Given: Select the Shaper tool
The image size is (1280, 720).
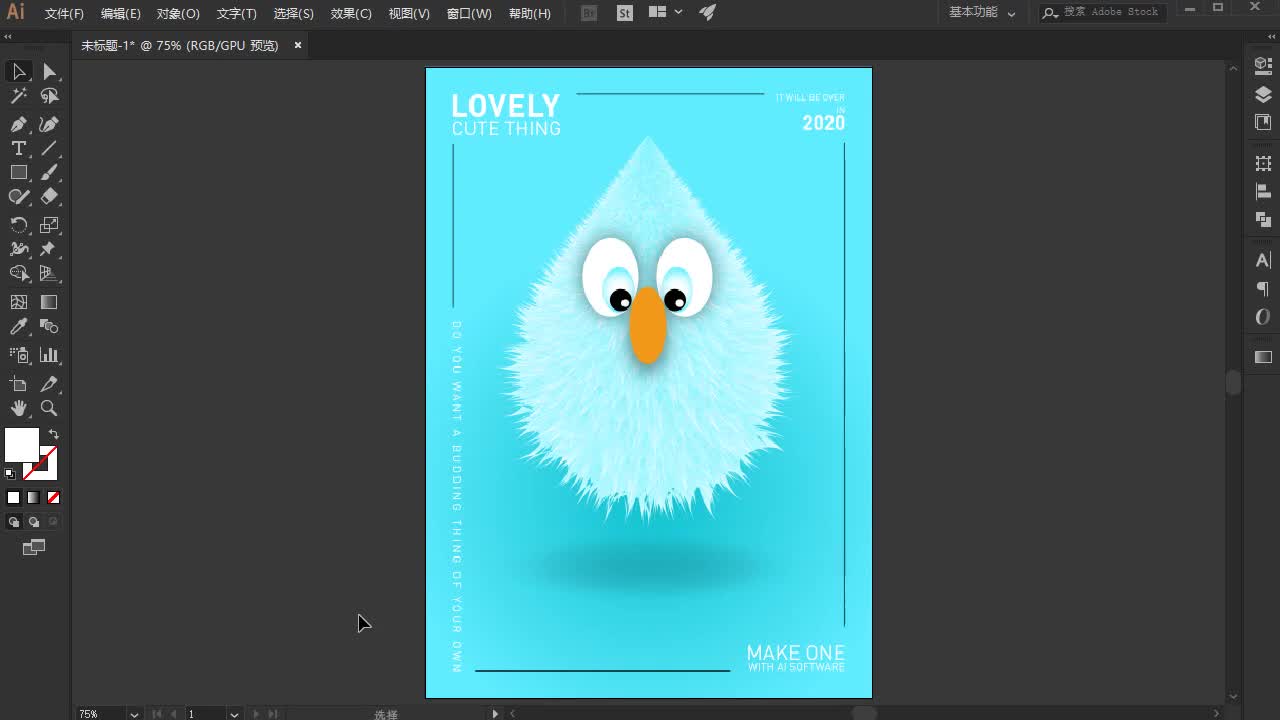Looking at the screenshot, I should (19, 197).
